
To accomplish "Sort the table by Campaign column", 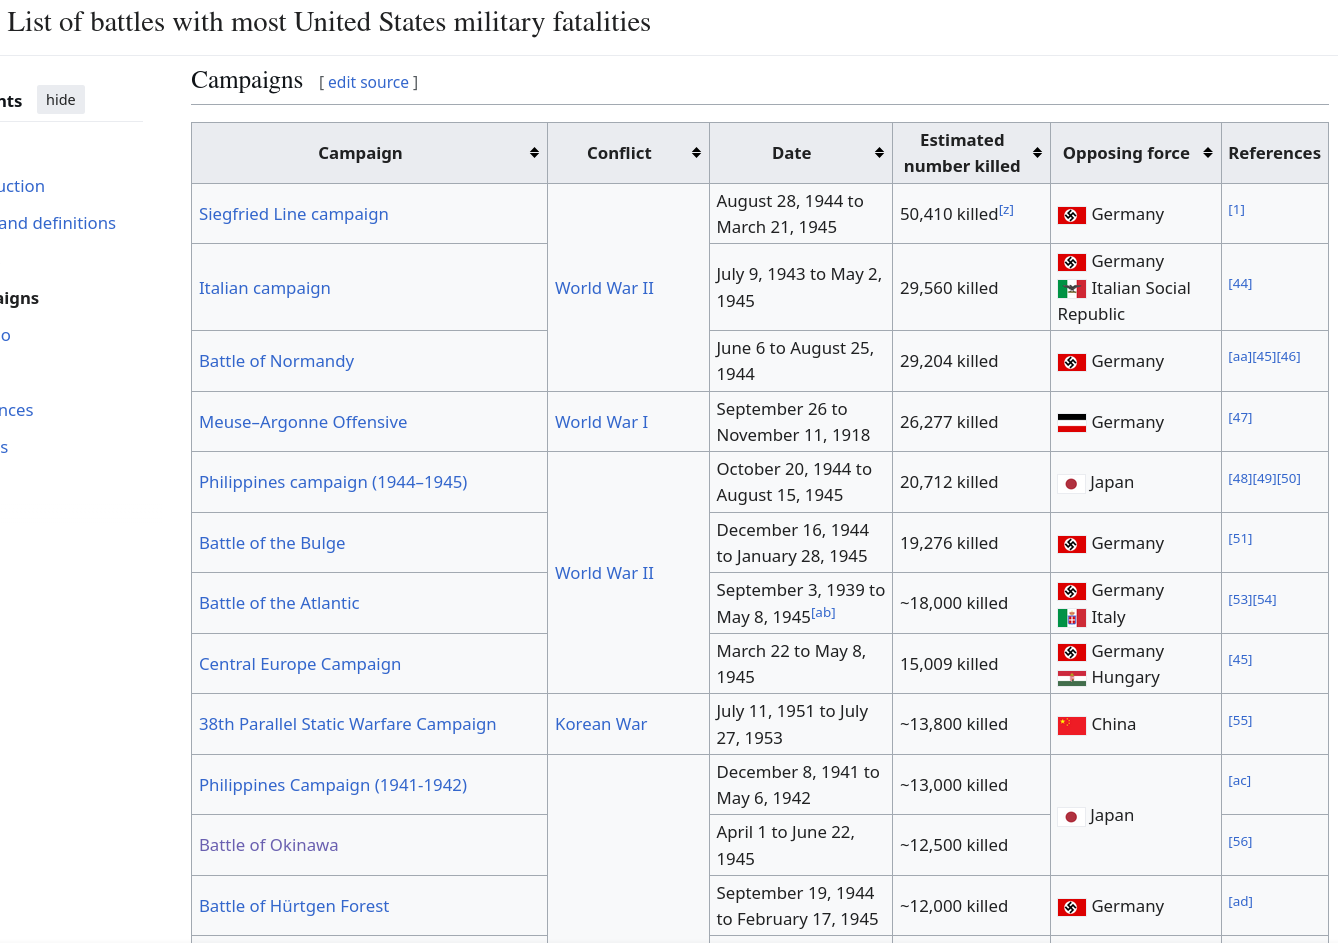I will tap(534, 153).
